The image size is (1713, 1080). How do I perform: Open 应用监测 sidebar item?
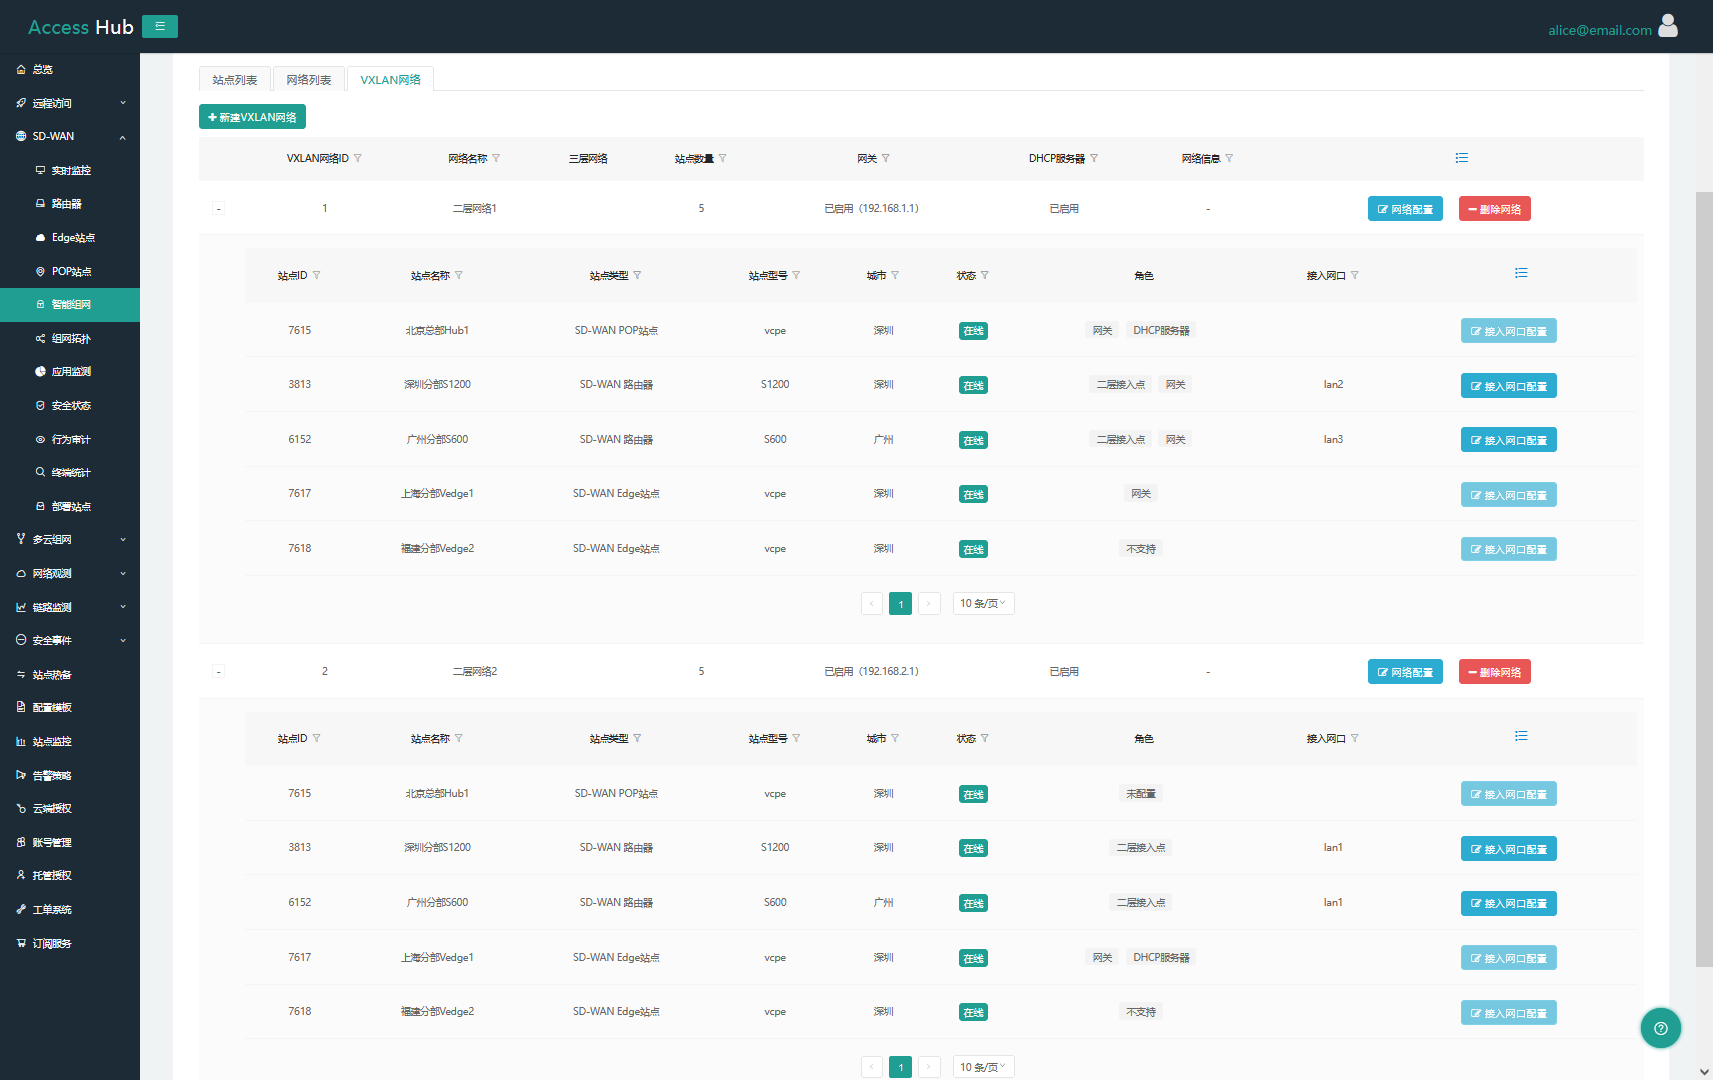70,372
